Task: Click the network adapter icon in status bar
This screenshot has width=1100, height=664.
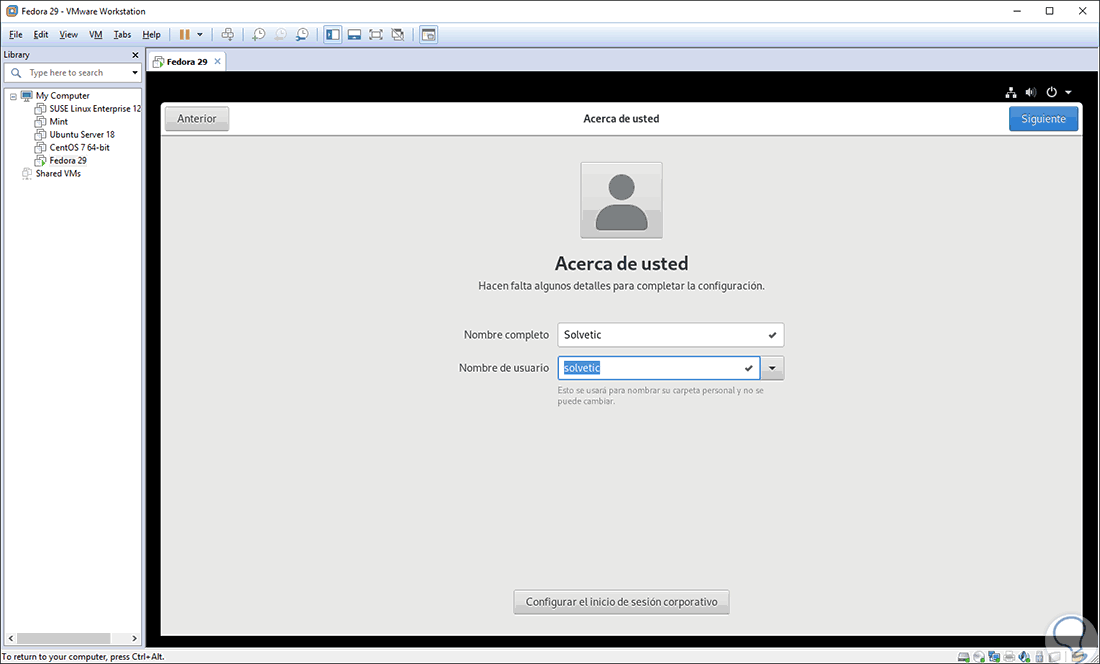Action: tap(994, 657)
